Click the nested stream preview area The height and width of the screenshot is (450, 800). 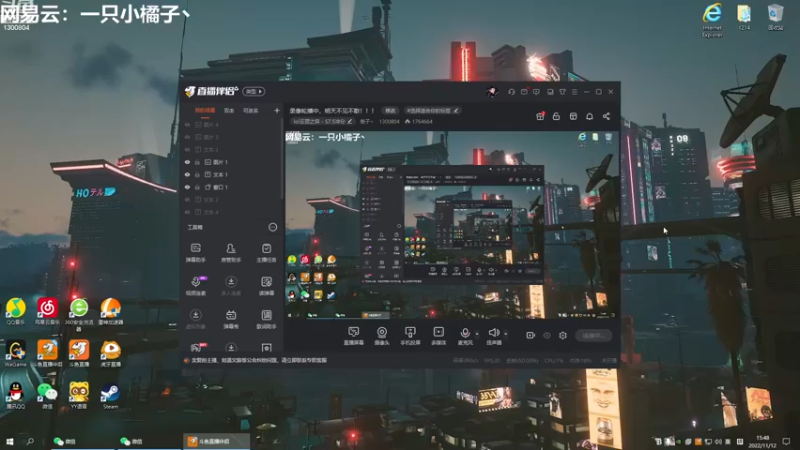451,224
